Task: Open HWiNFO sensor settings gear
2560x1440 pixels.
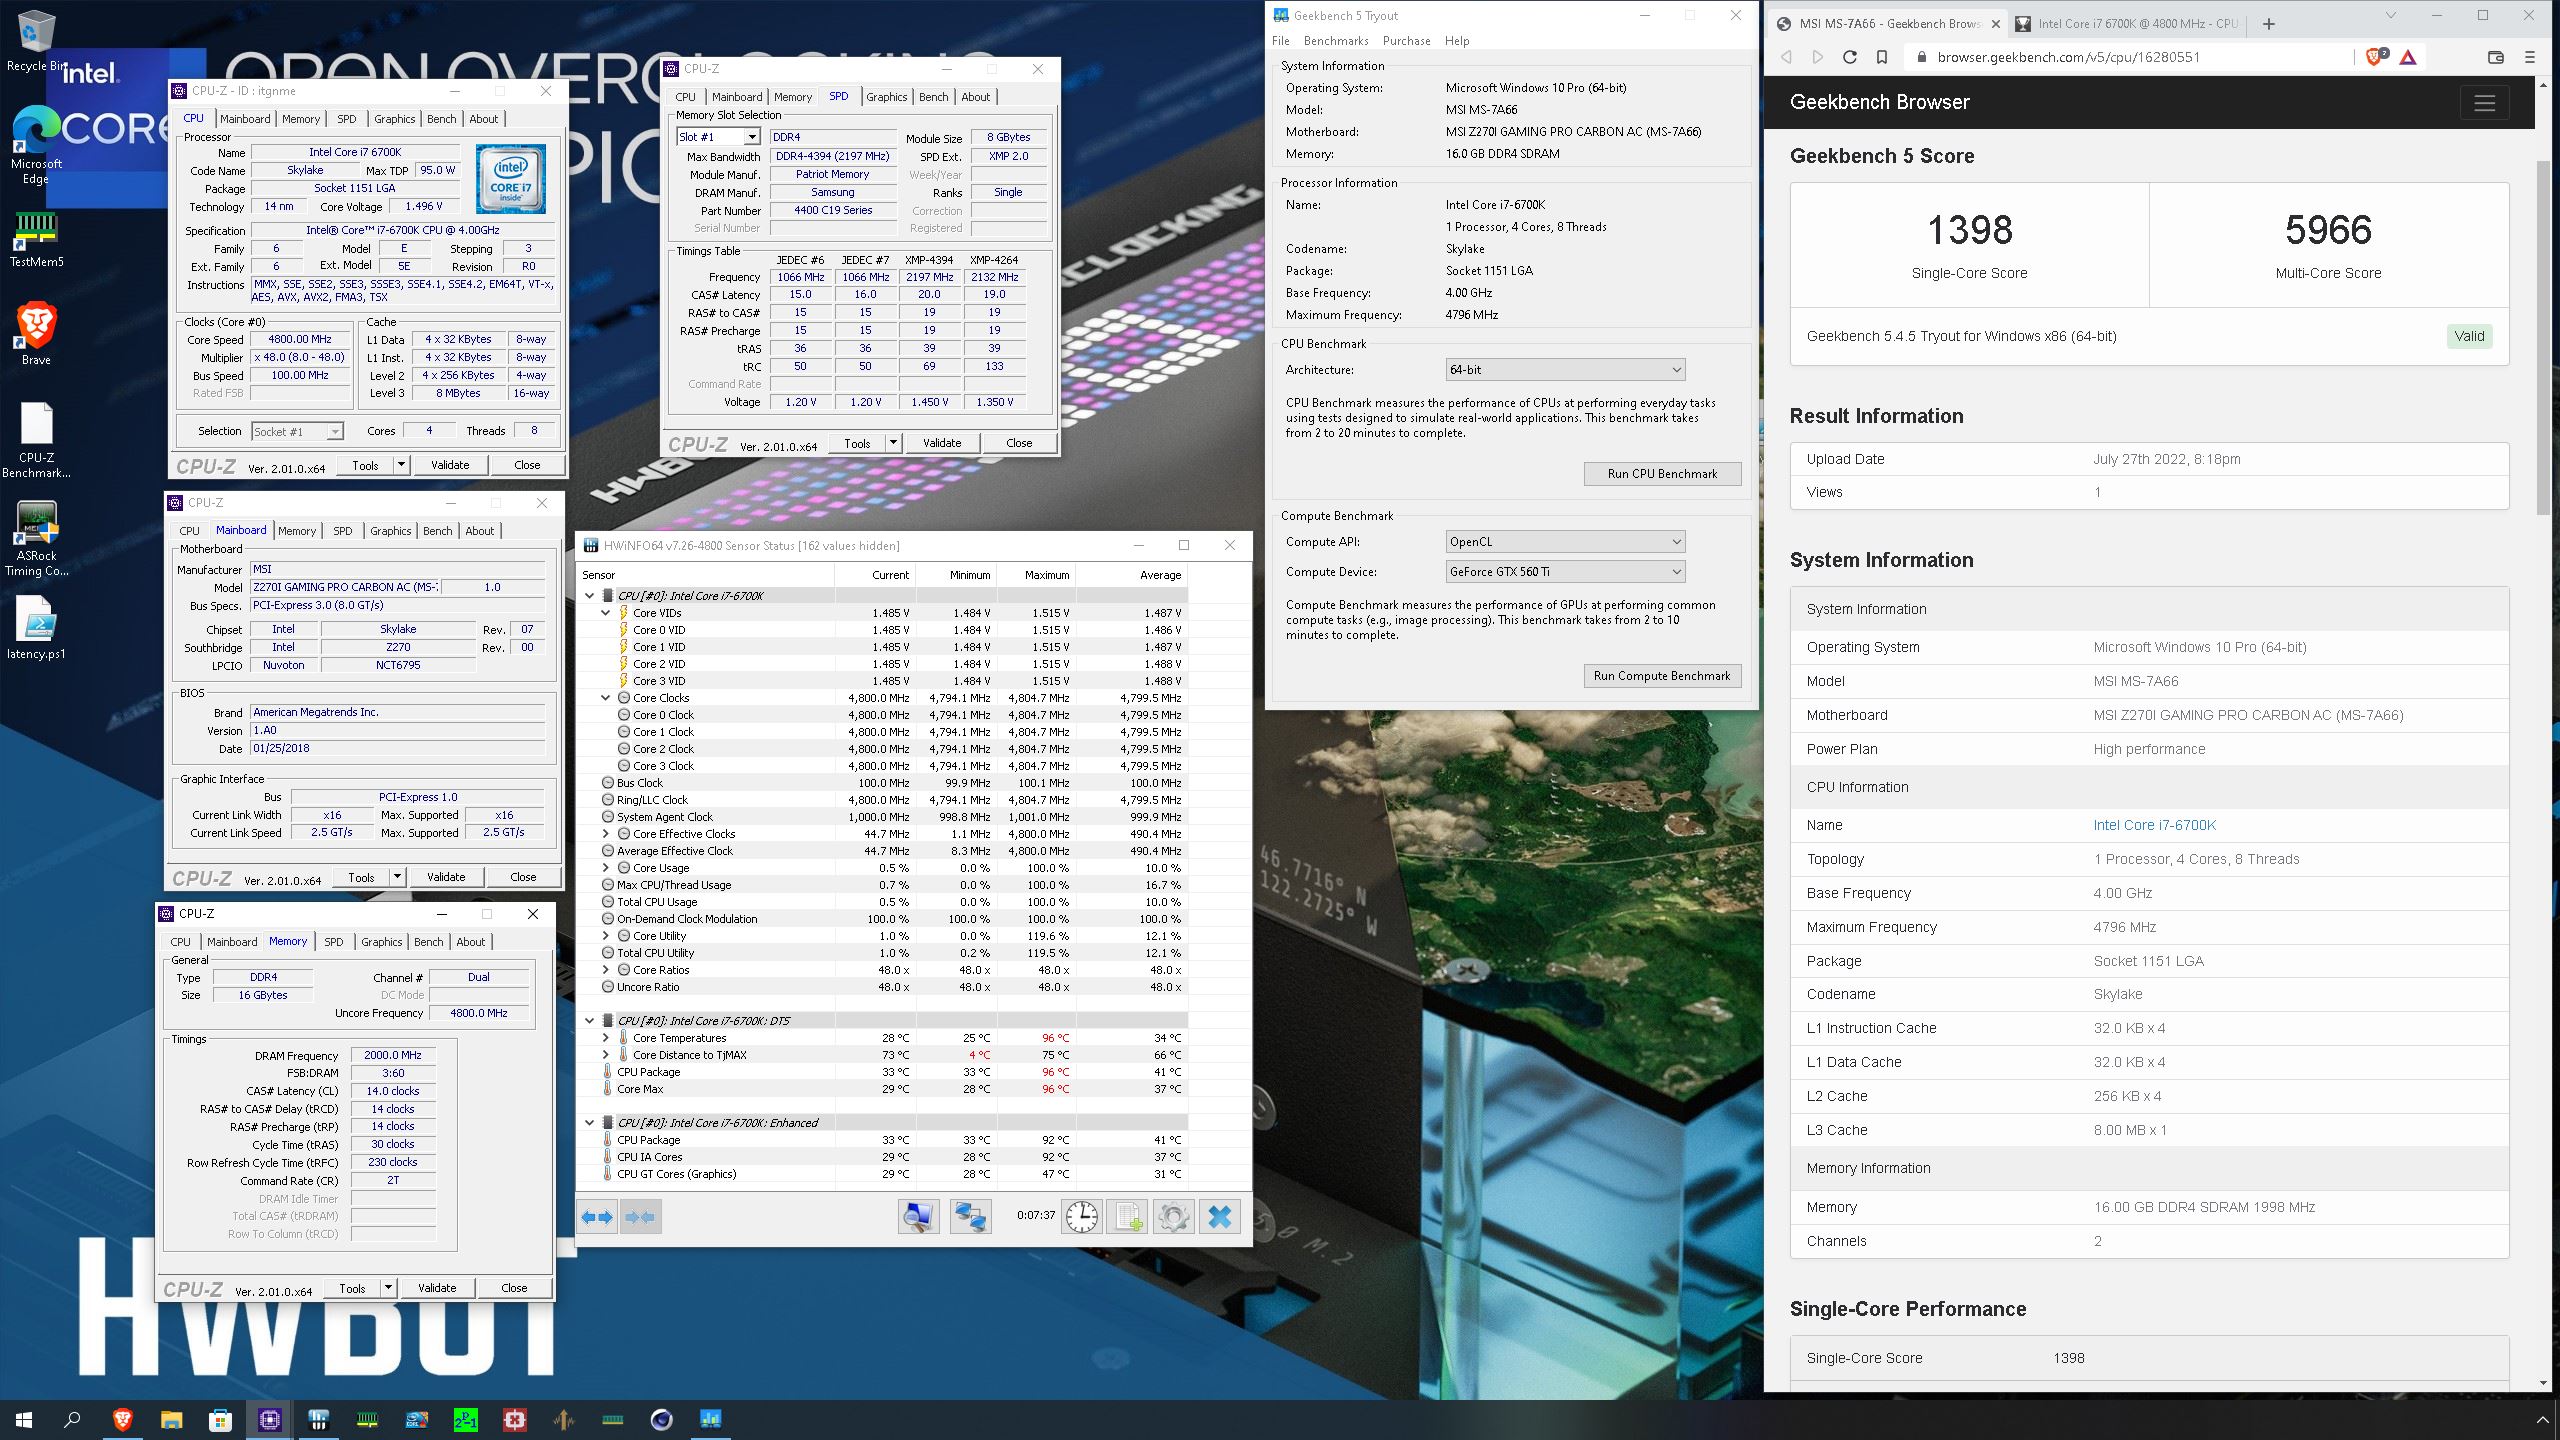Action: tap(1173, 1217)
